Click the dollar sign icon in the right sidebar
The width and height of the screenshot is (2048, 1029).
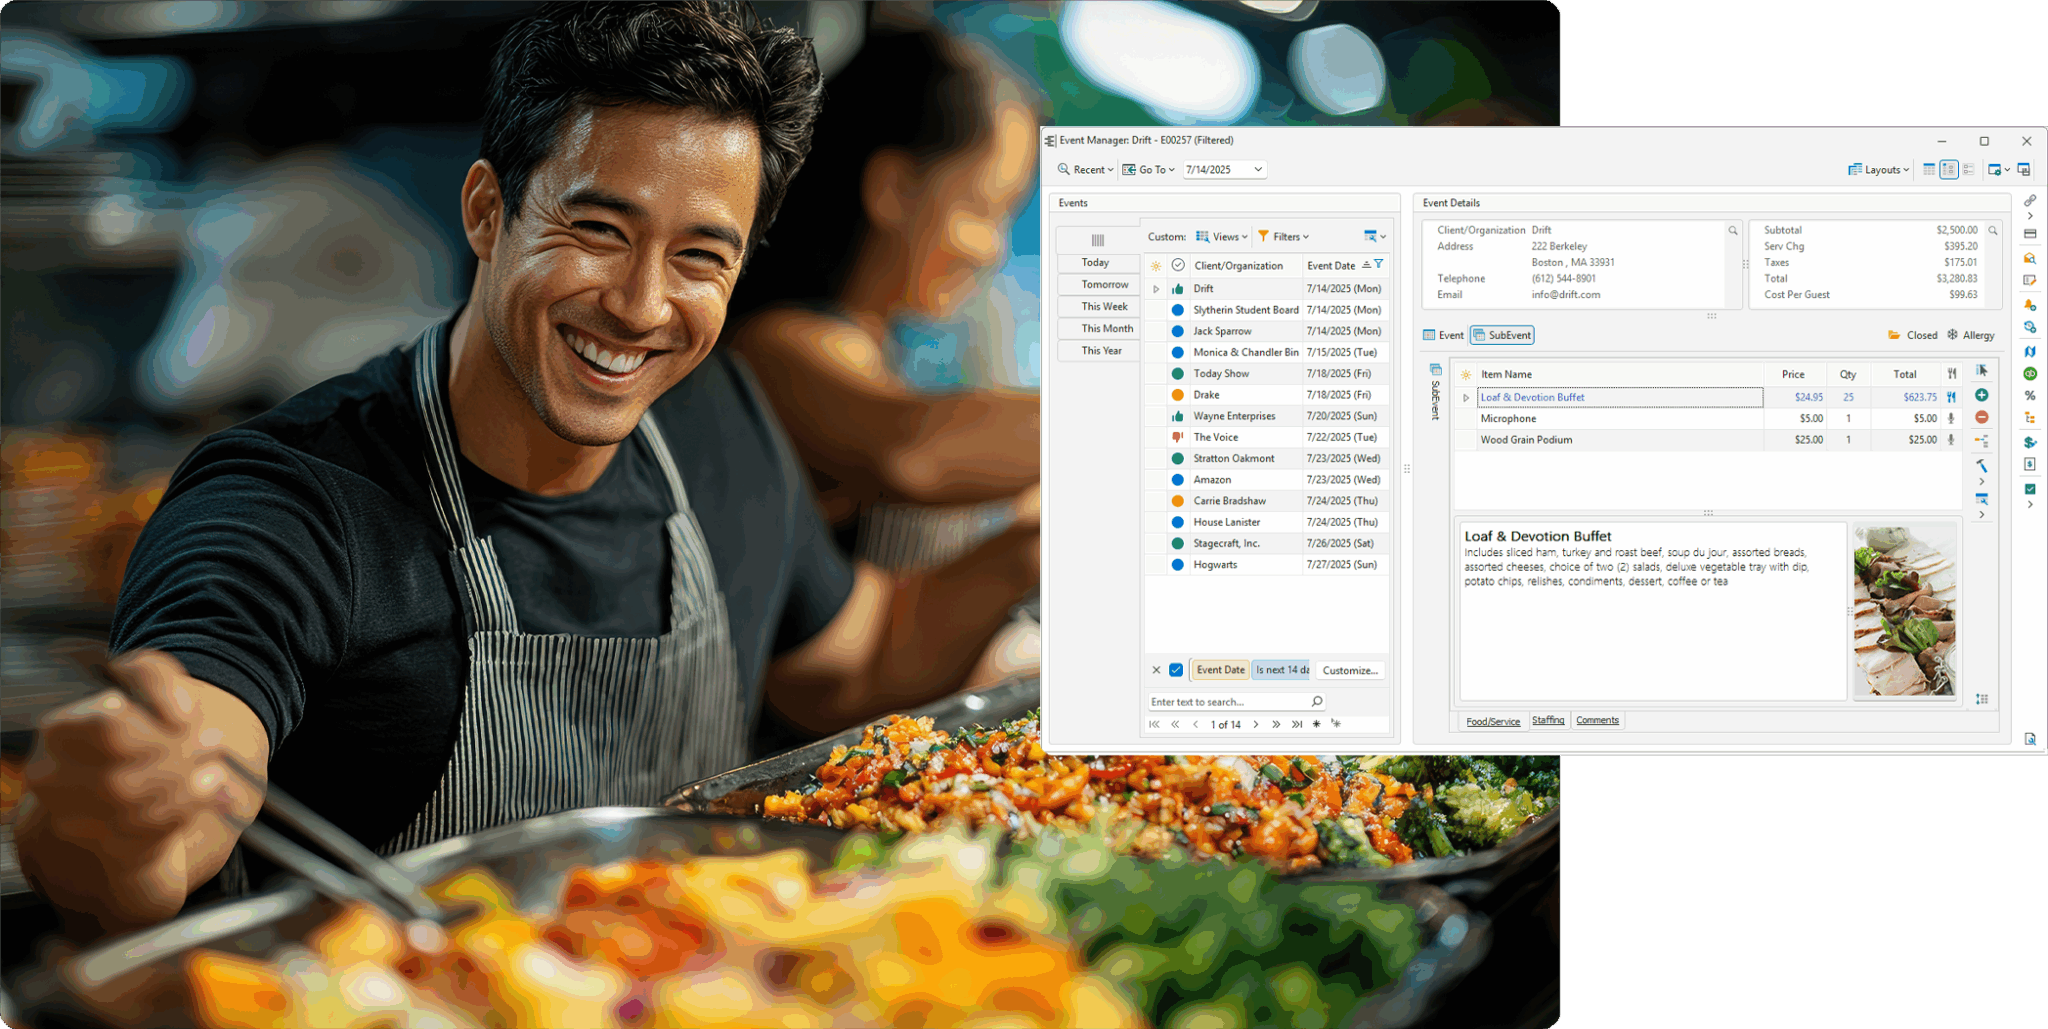(2029, 441)
